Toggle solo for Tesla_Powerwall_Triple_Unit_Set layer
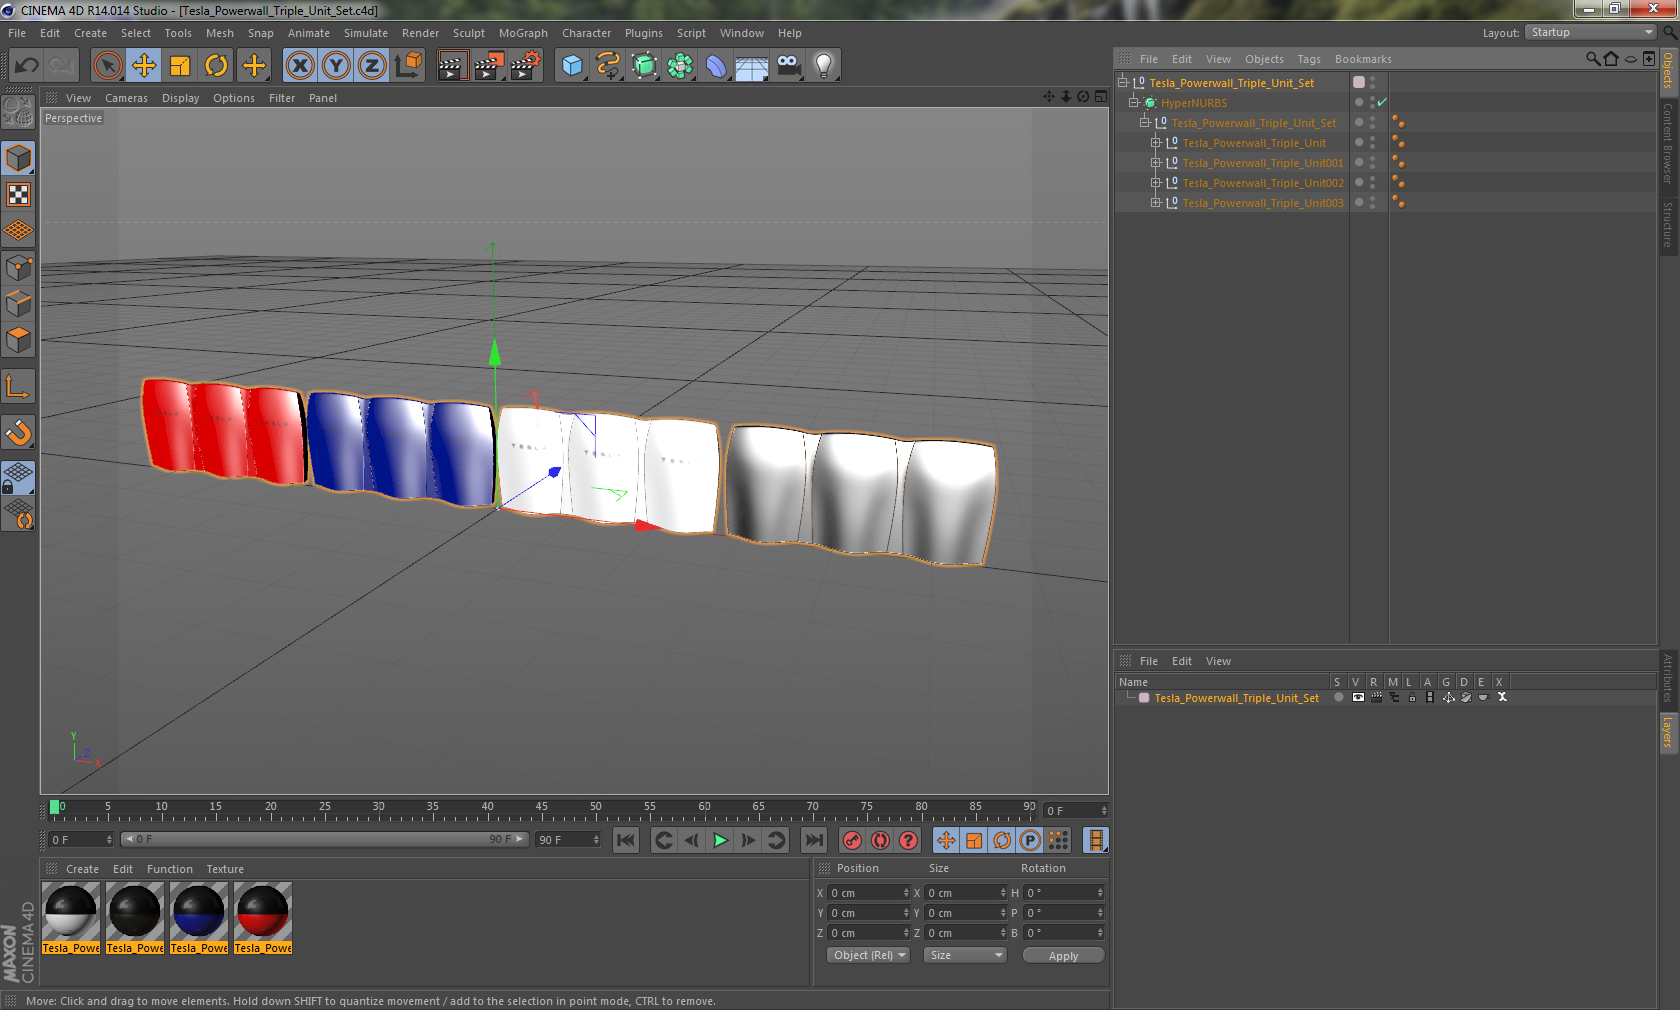The image size is (1680, 1010). [1338, 698]
